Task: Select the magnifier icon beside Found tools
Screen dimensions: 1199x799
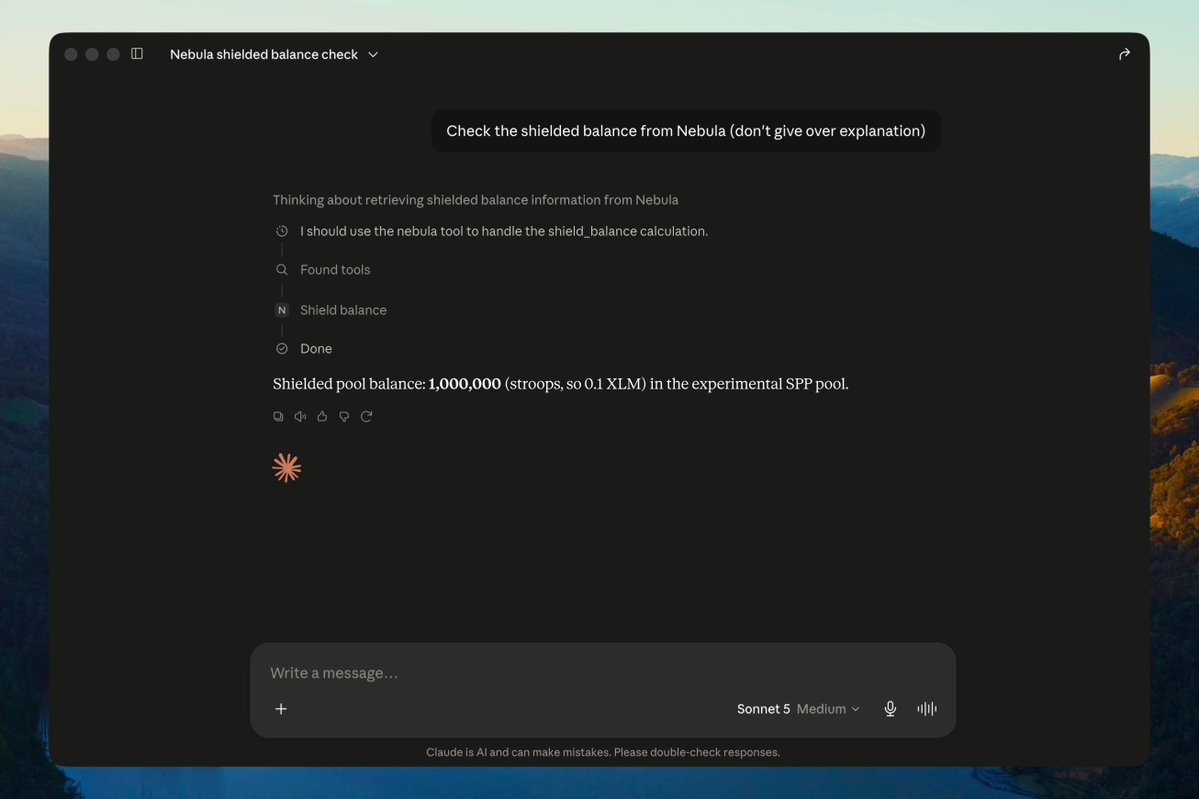Action: point(281,269)
